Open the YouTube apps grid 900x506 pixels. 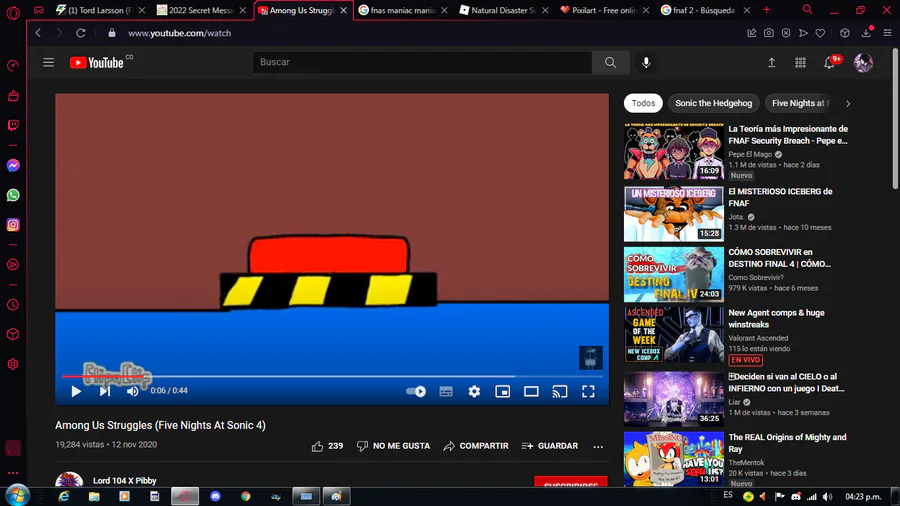pos(800,63)
